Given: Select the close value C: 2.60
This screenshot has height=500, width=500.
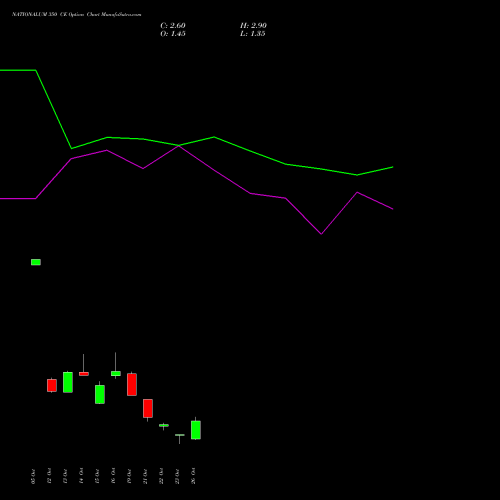Looking at the screenshot, I should [173, 26].
